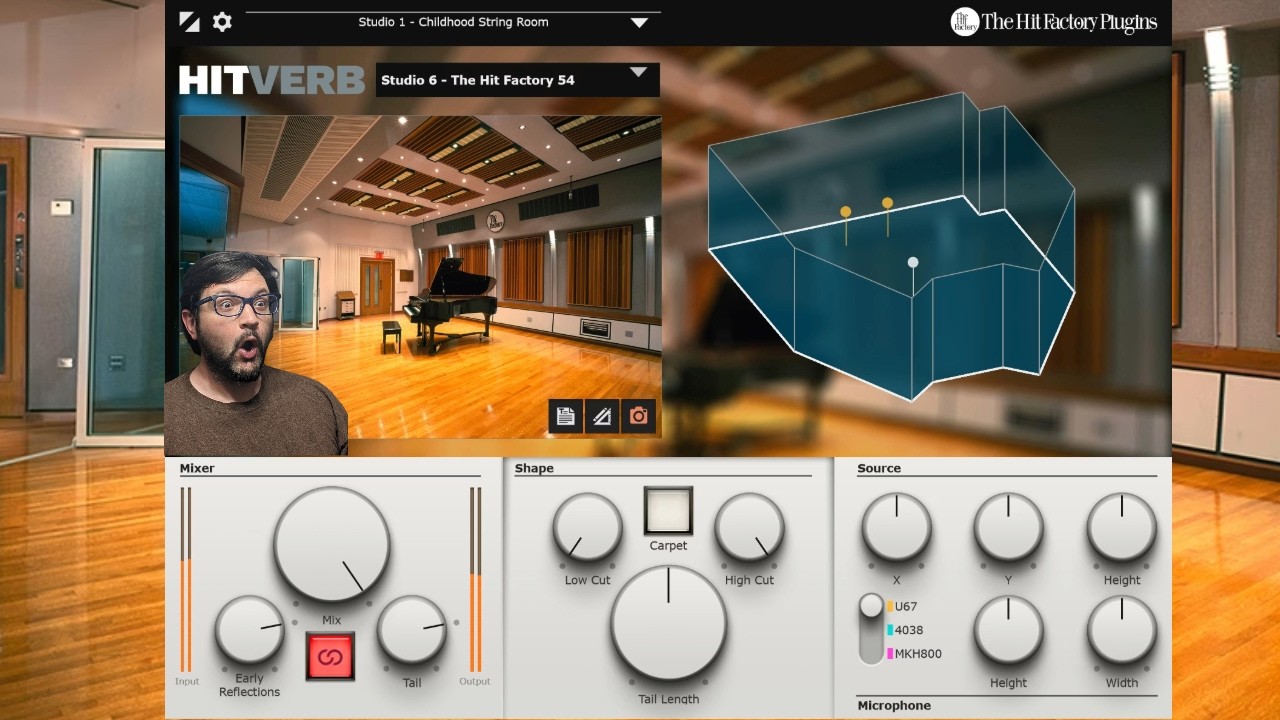Viewport: 1280px width, 720px height.
Task: Click the camera photo view icon
Action: [x=638, y=416]
